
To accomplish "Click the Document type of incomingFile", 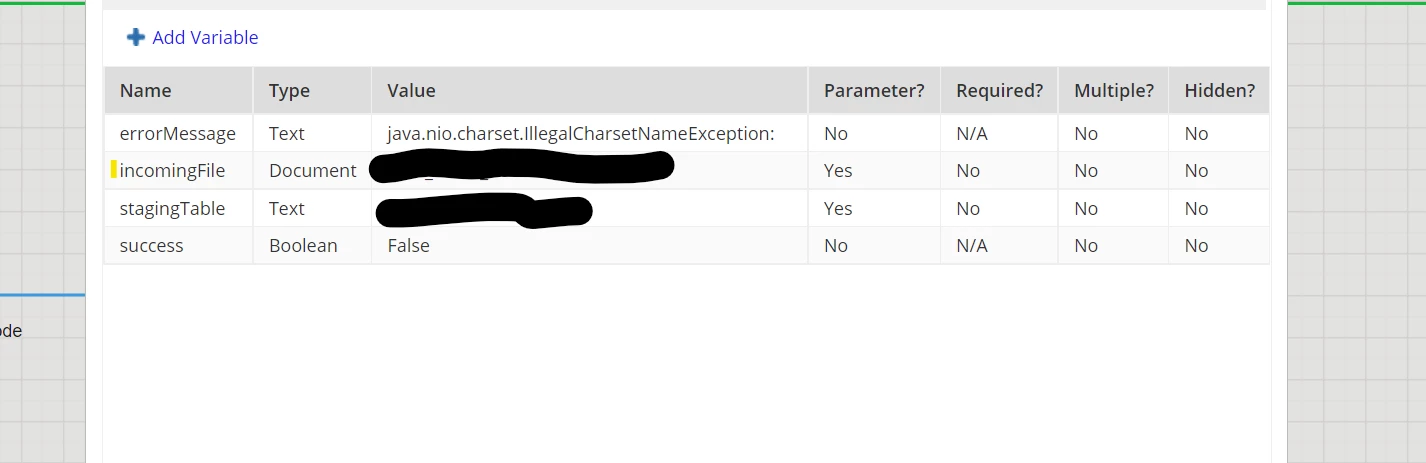I will pyautogui.click(x=312, y=171).
